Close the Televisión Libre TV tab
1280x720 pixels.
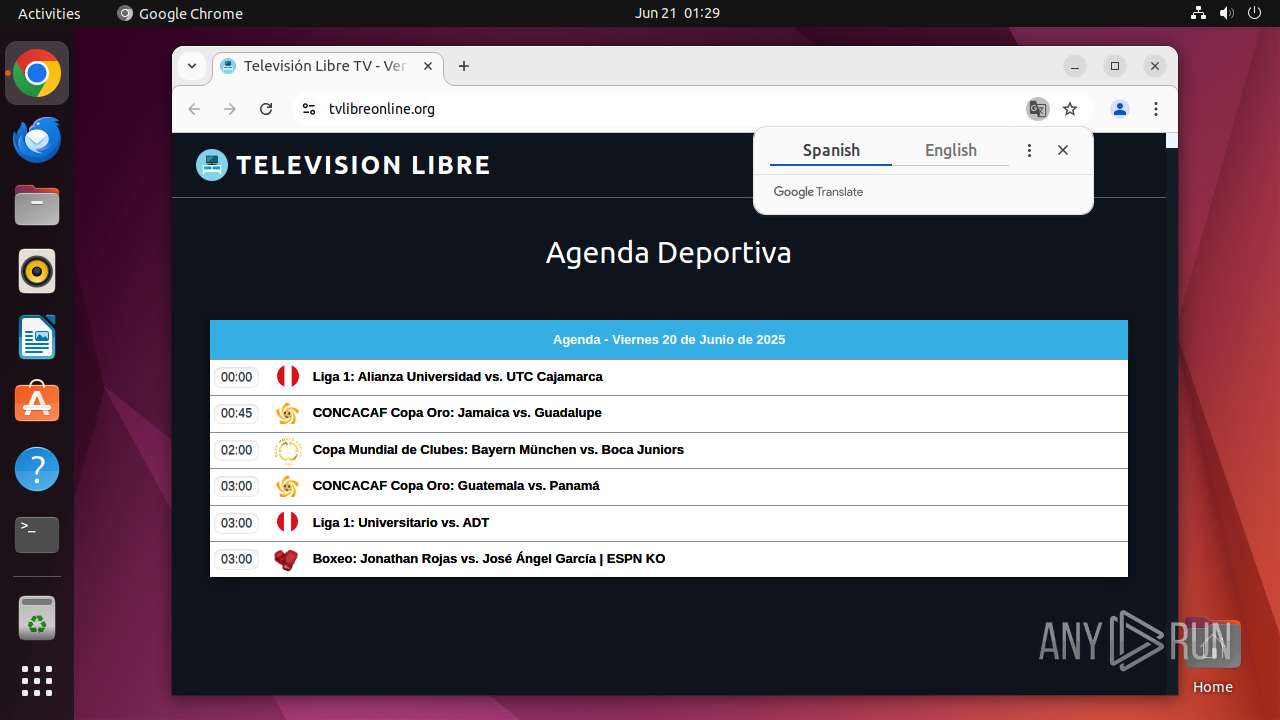point(428,66)
